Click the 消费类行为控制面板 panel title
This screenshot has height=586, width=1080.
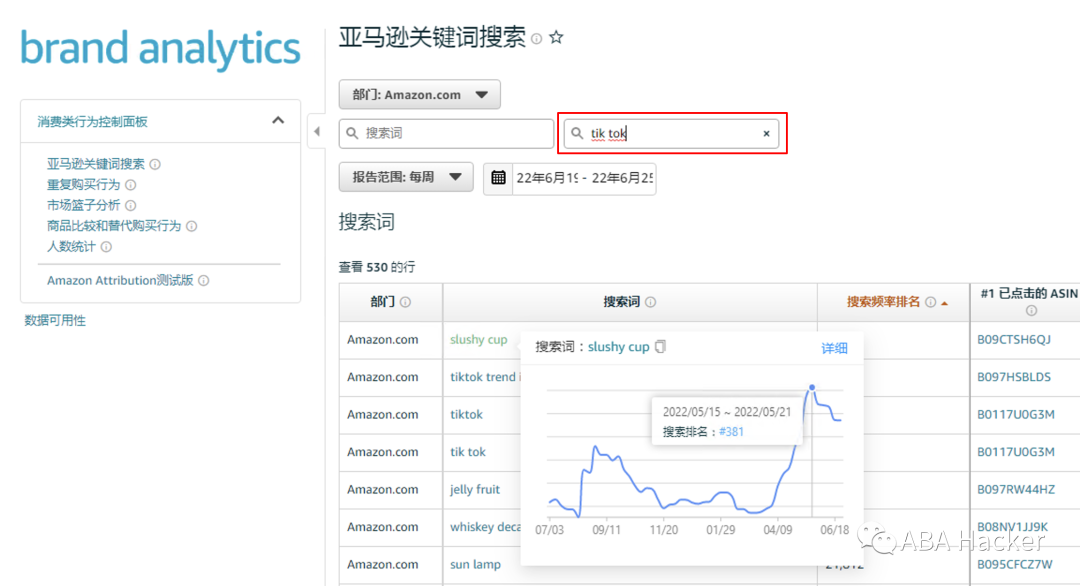point(92,122)
